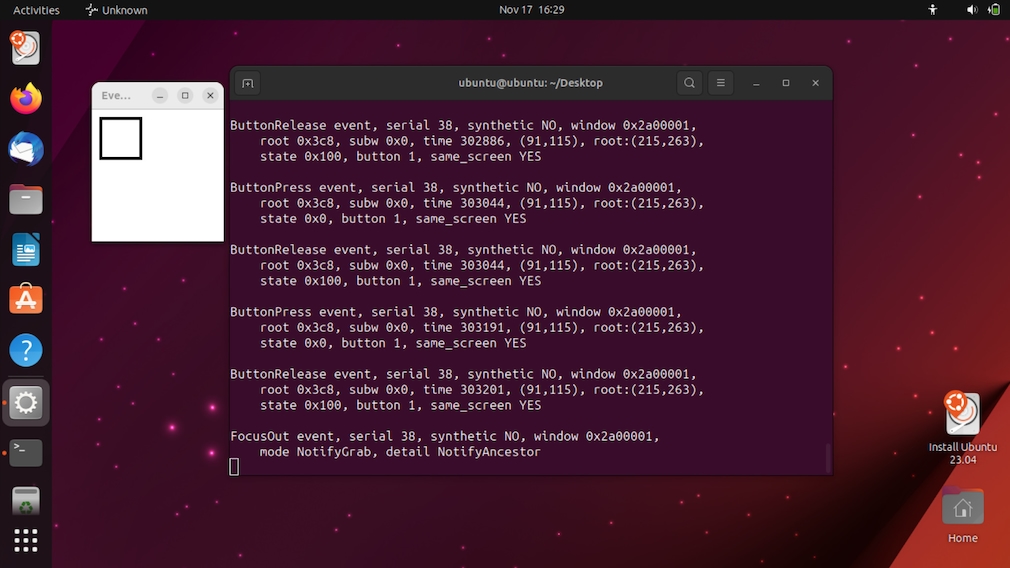Viewport: 1010px width, 568px height.
Task: Close the terminal window
Action: pos(815,83)
